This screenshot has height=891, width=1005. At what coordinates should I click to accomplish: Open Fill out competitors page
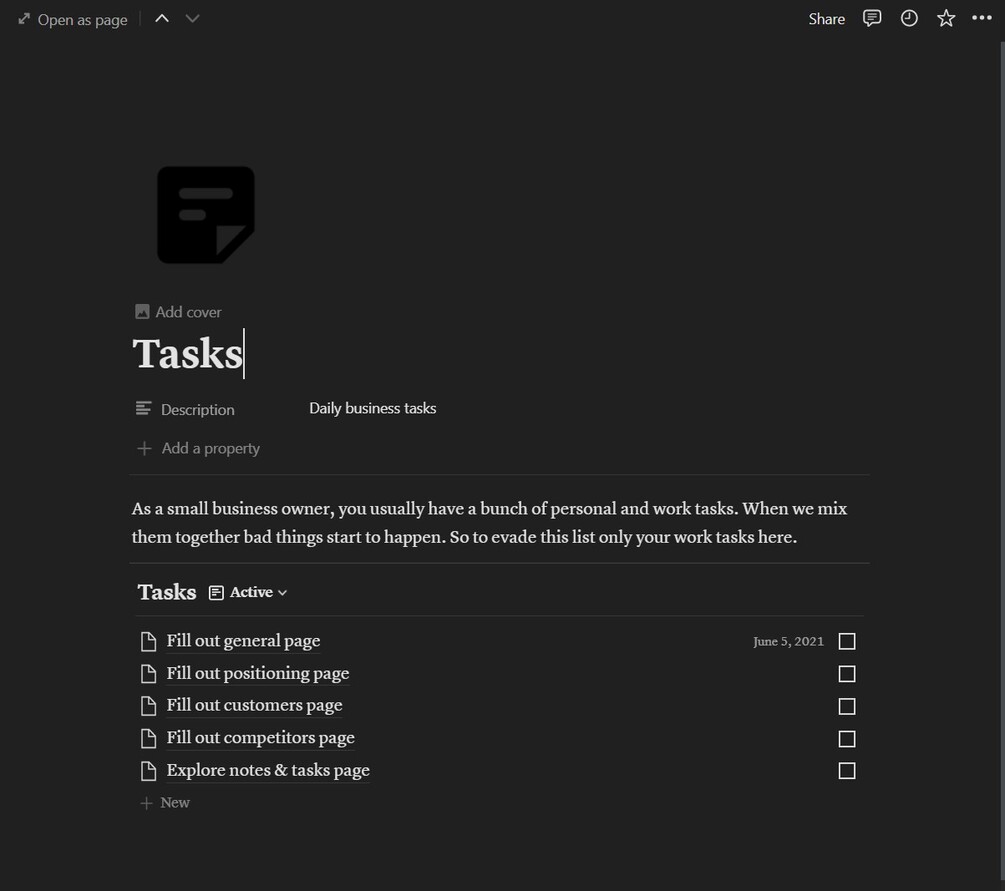click(x=260, y=738)
